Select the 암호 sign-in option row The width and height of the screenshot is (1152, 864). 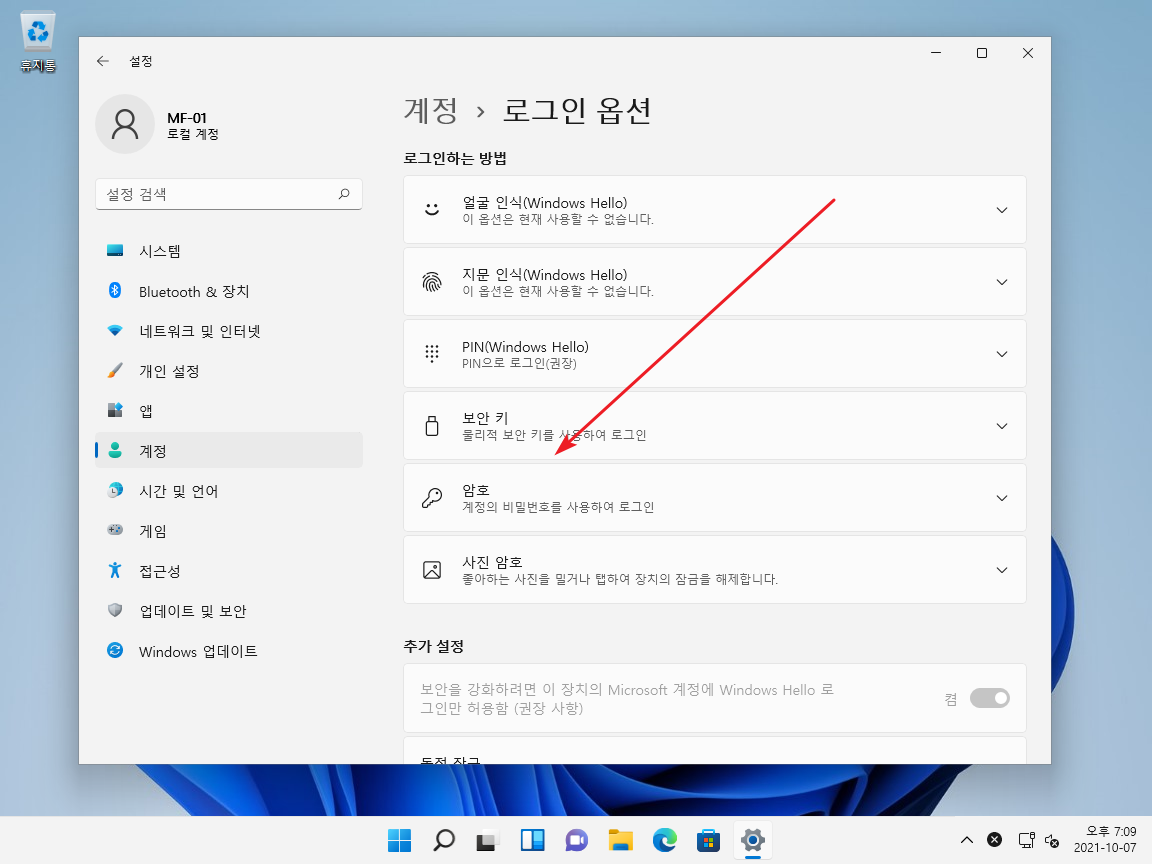(x=715, y=498)
